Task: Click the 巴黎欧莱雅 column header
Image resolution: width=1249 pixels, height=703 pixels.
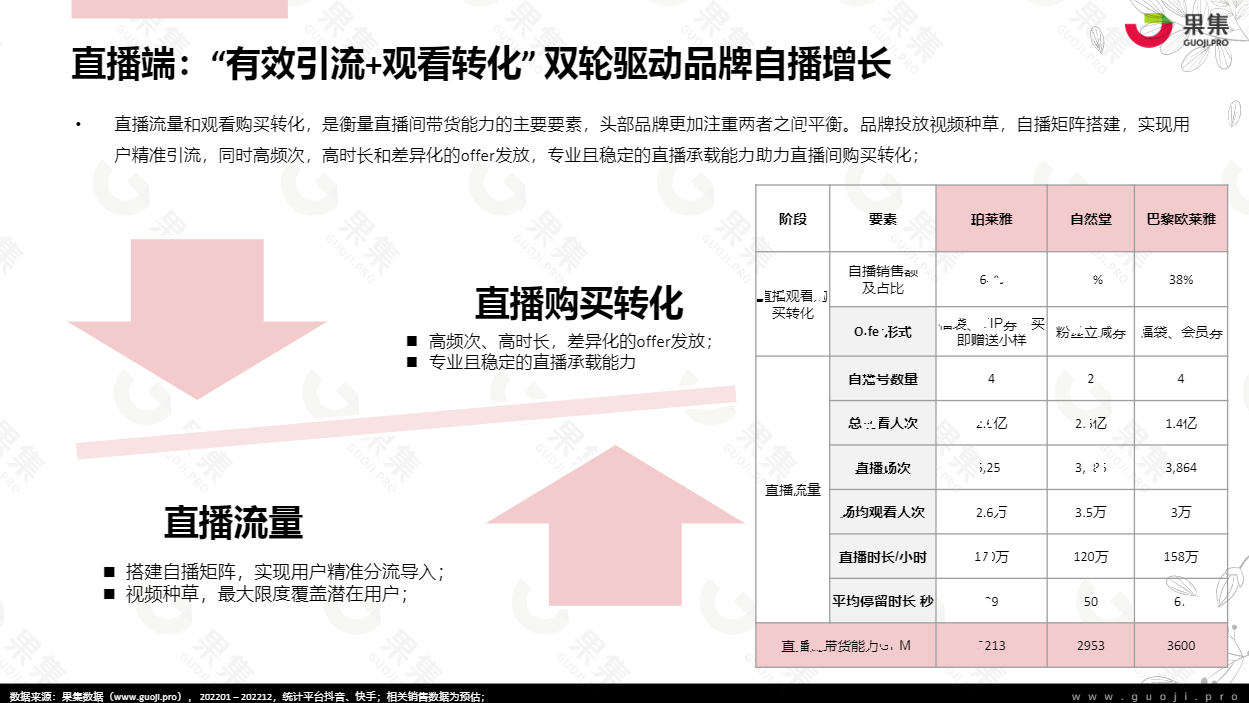Action: coord(1181,218)
